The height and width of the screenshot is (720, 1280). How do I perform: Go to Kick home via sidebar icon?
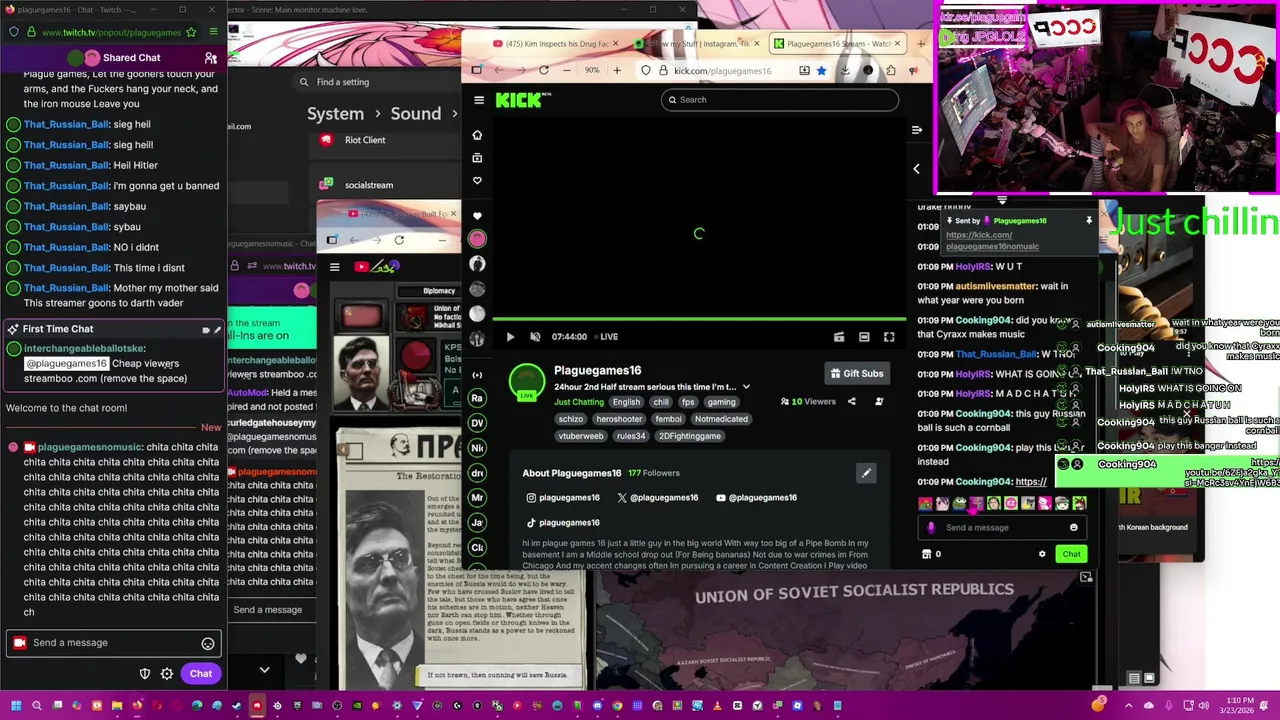click(477, 135)
